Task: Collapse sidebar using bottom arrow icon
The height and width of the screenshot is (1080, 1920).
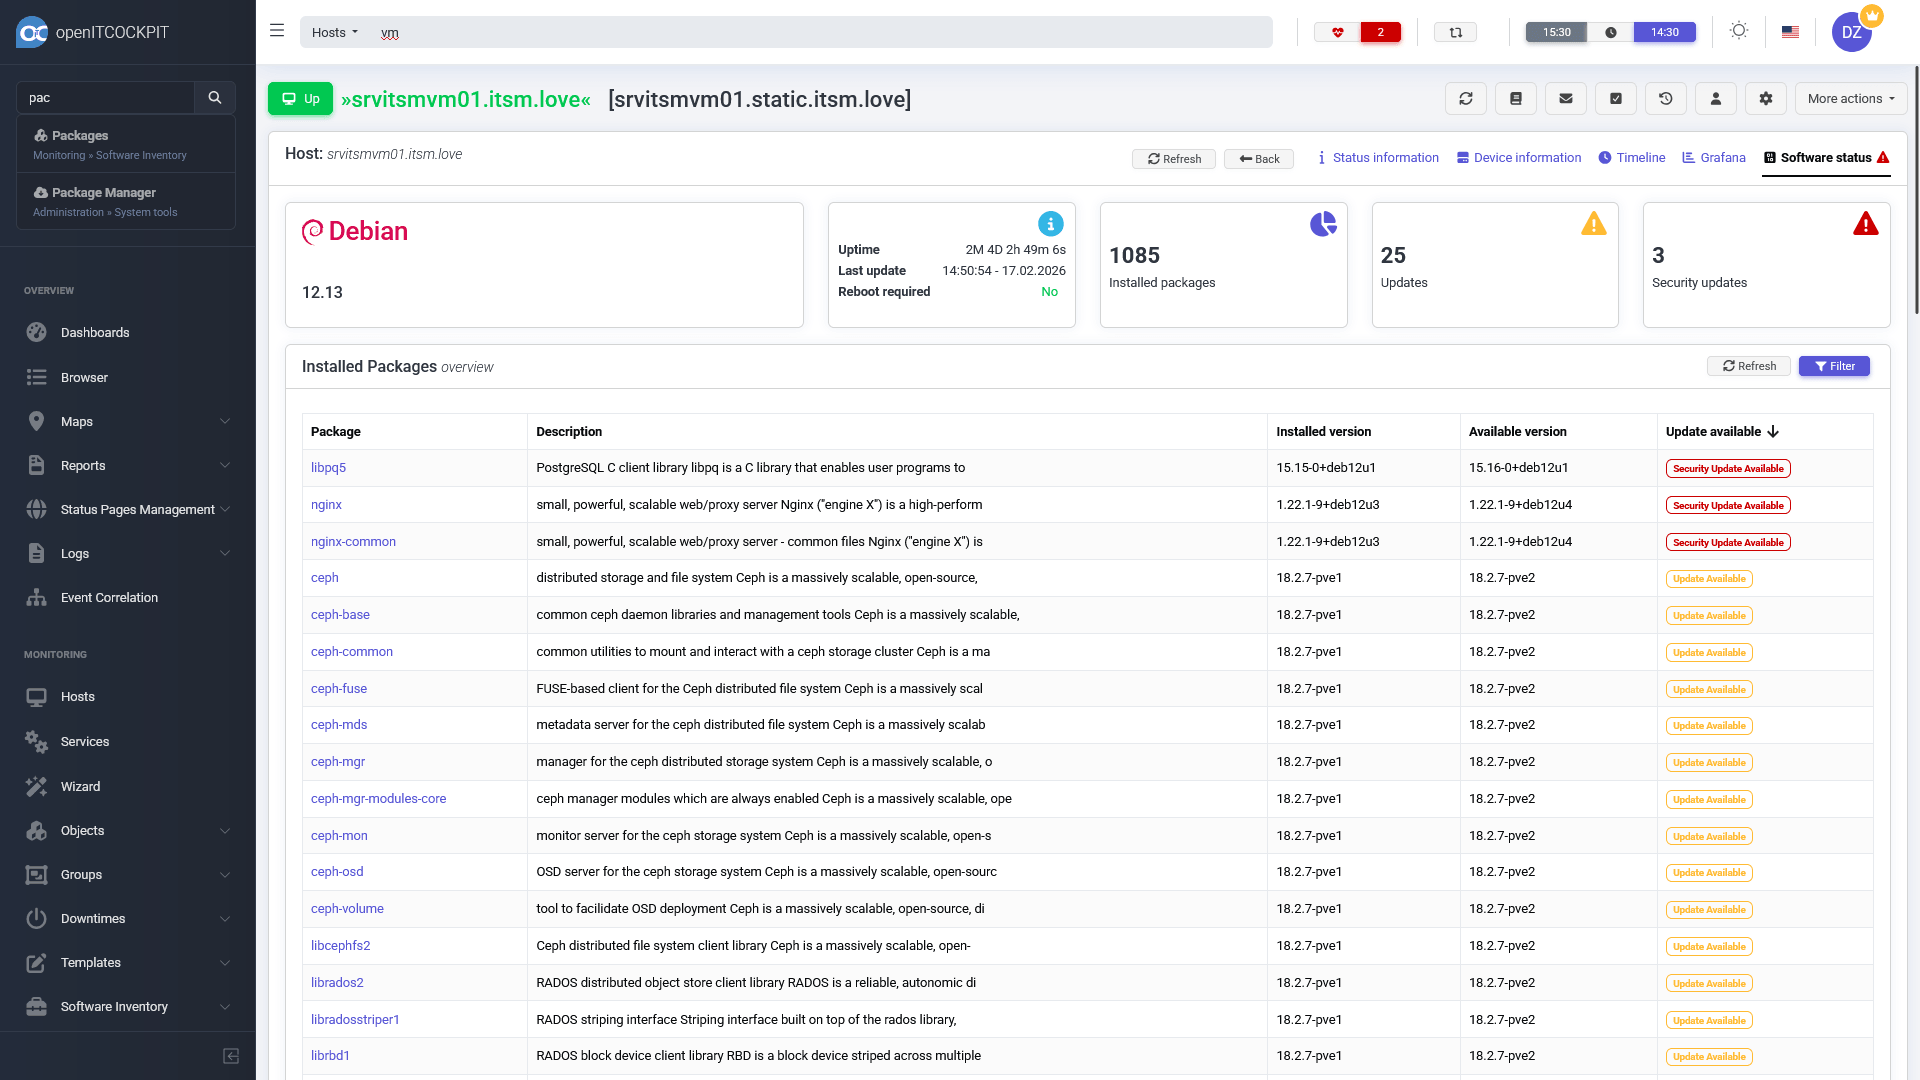Action: click(x=231, y=1056)
